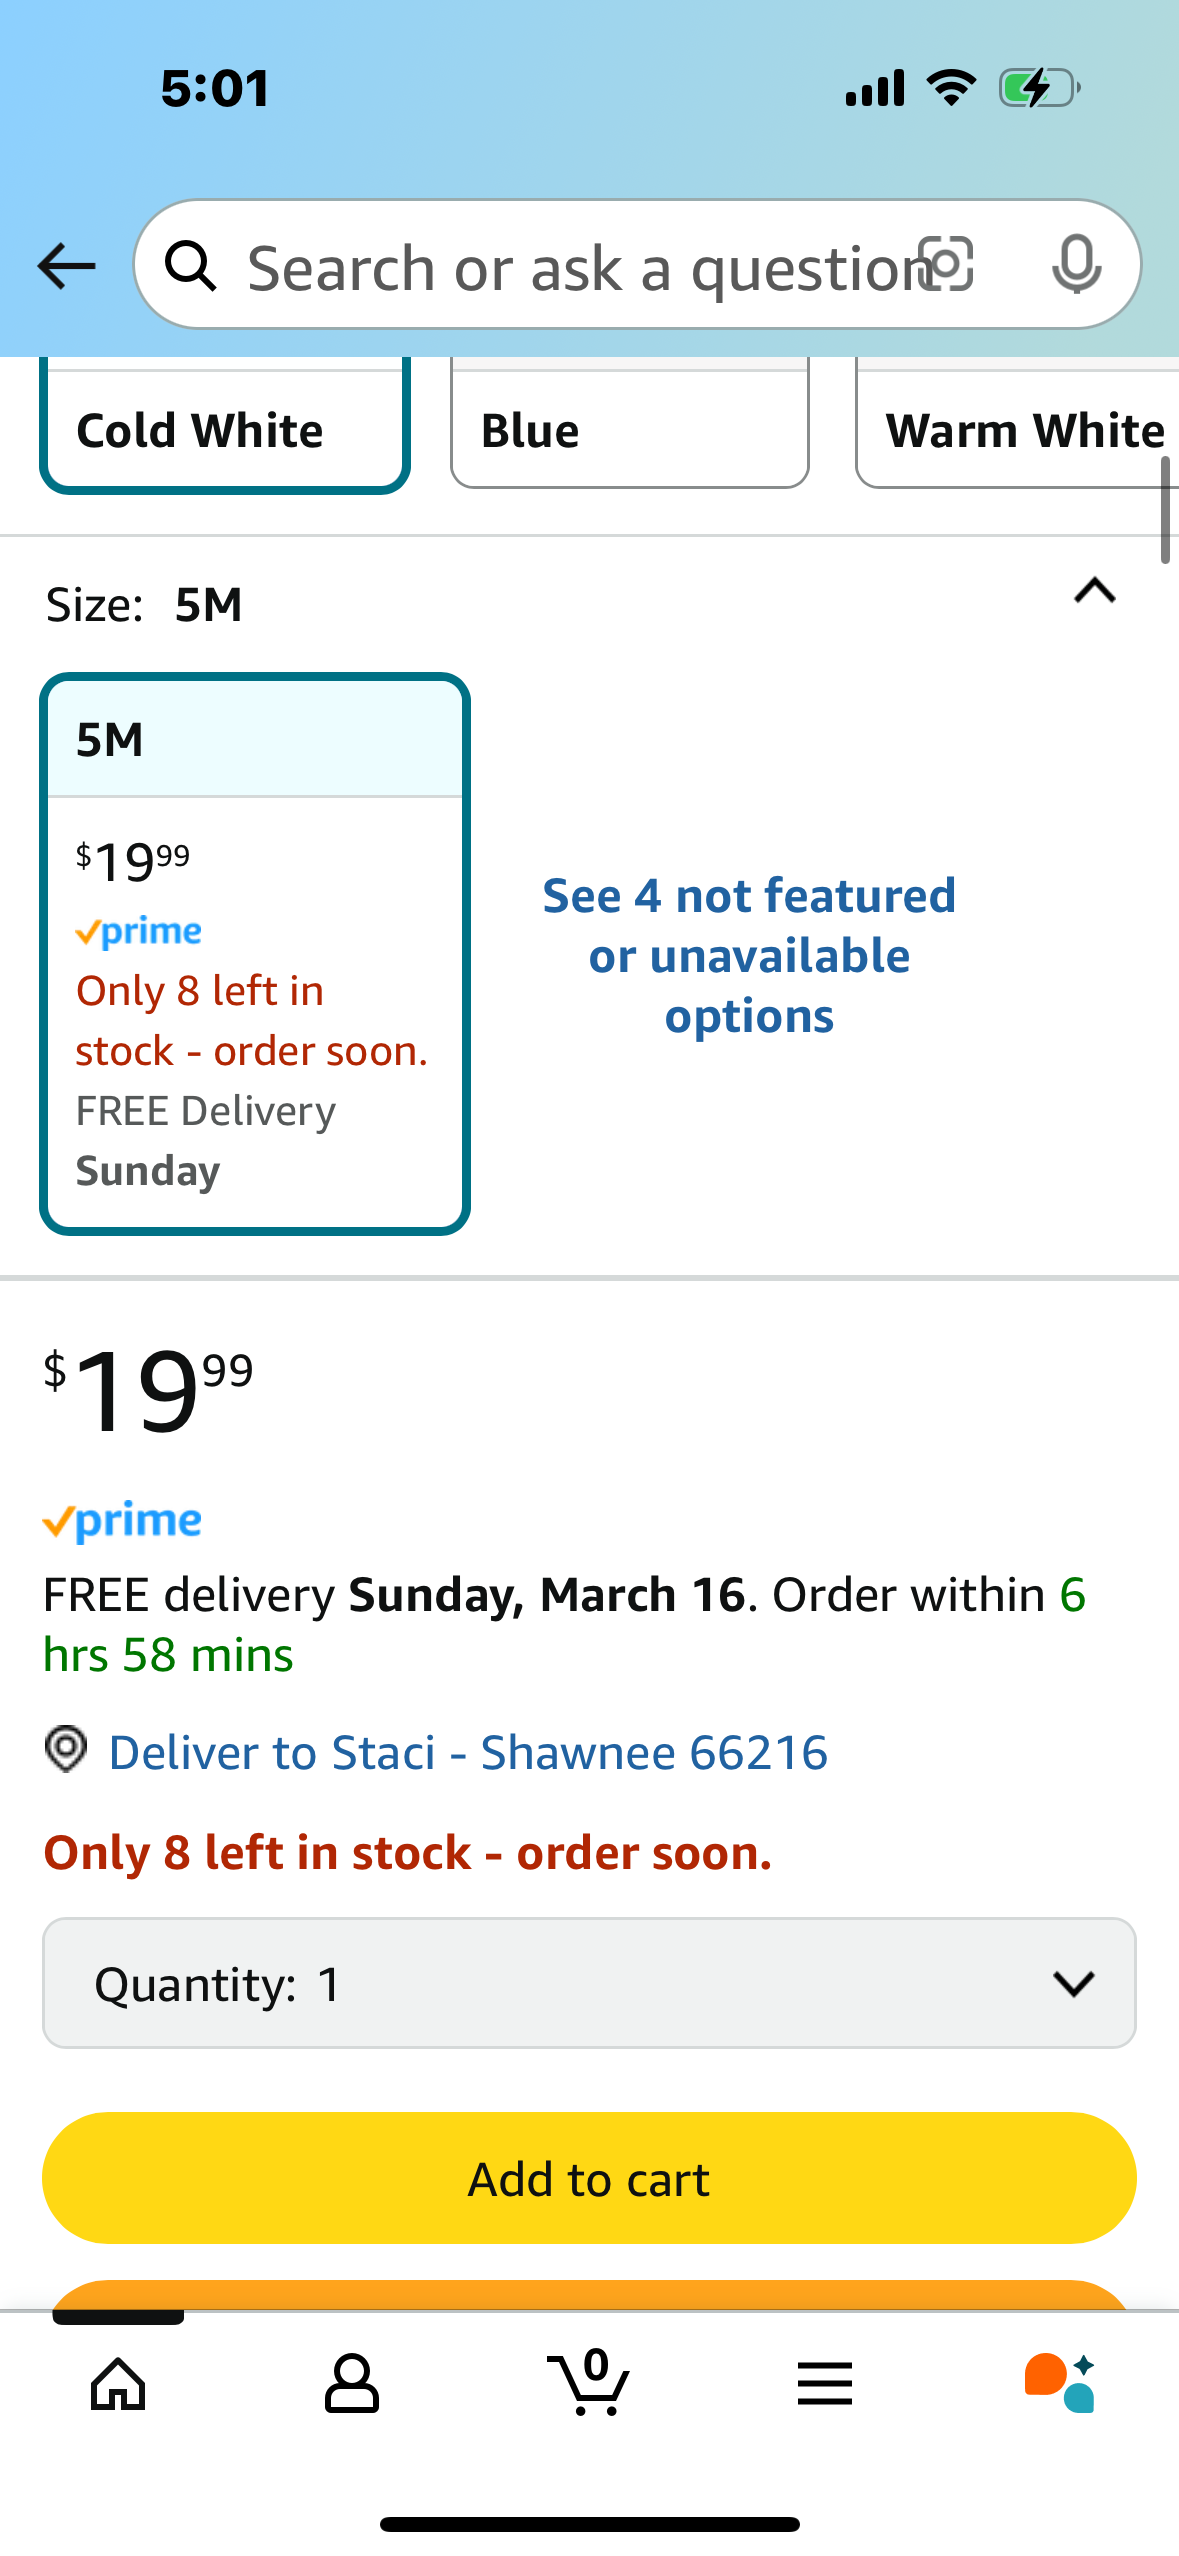
Task: Tap the back arrow icon
Action: pos(66,266)
